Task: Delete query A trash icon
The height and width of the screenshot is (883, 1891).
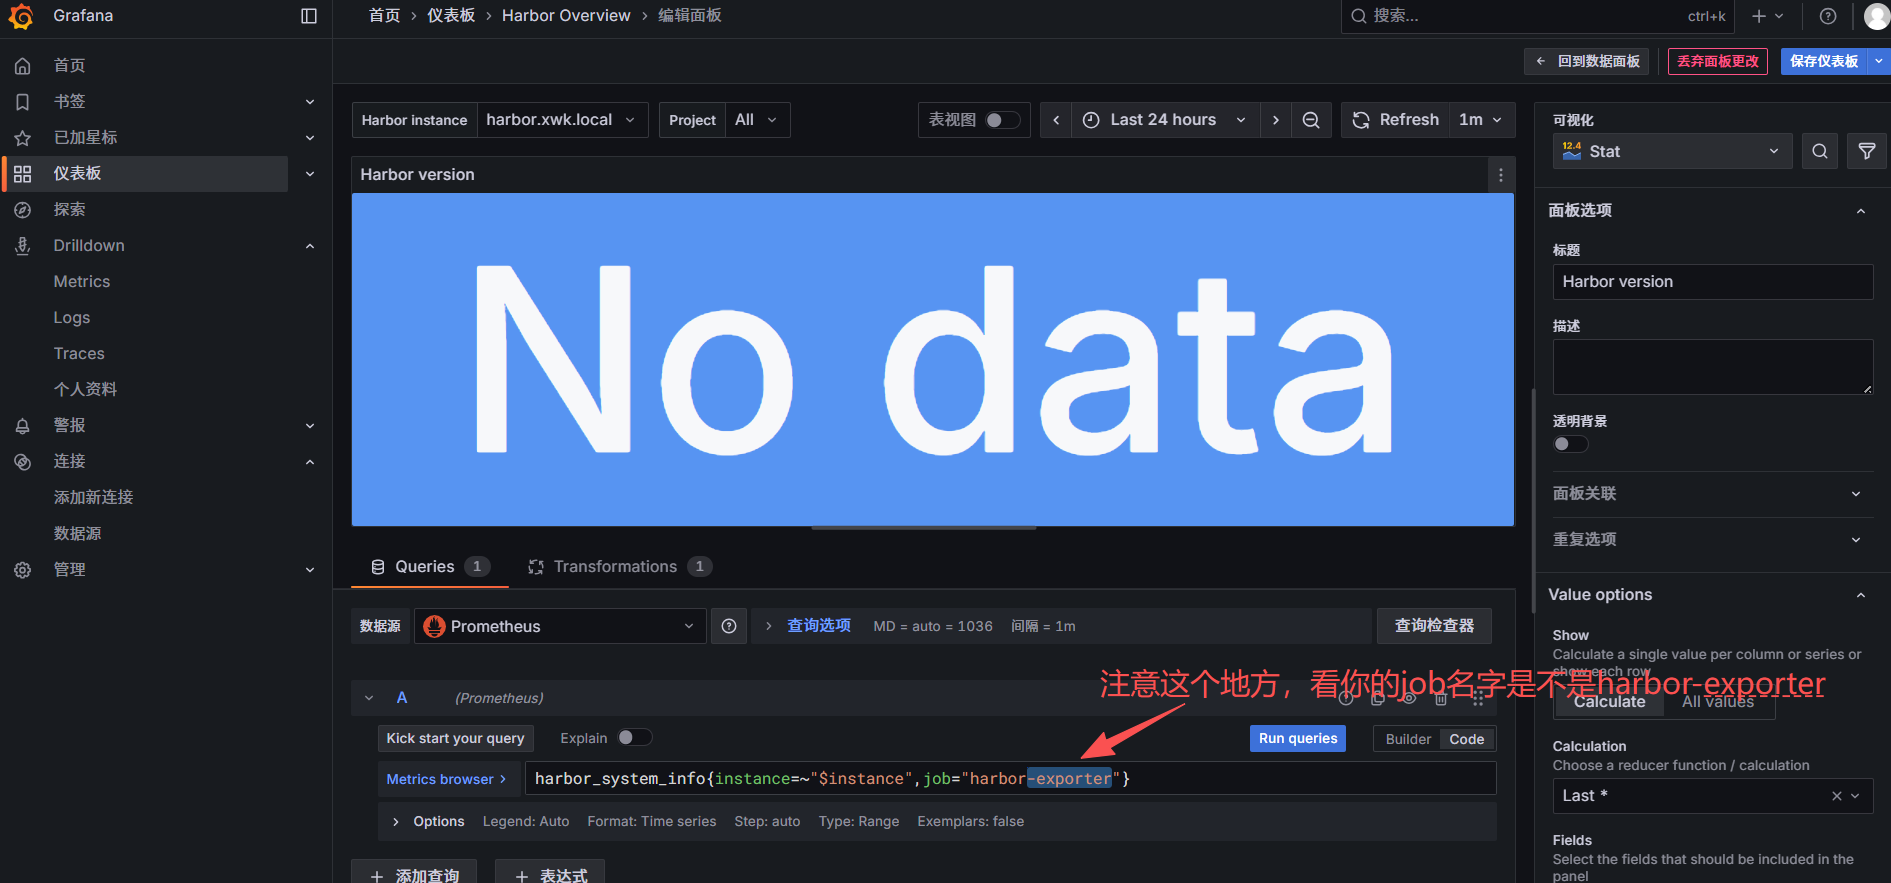Action: pyautogui.click(x=1441, y=698)
